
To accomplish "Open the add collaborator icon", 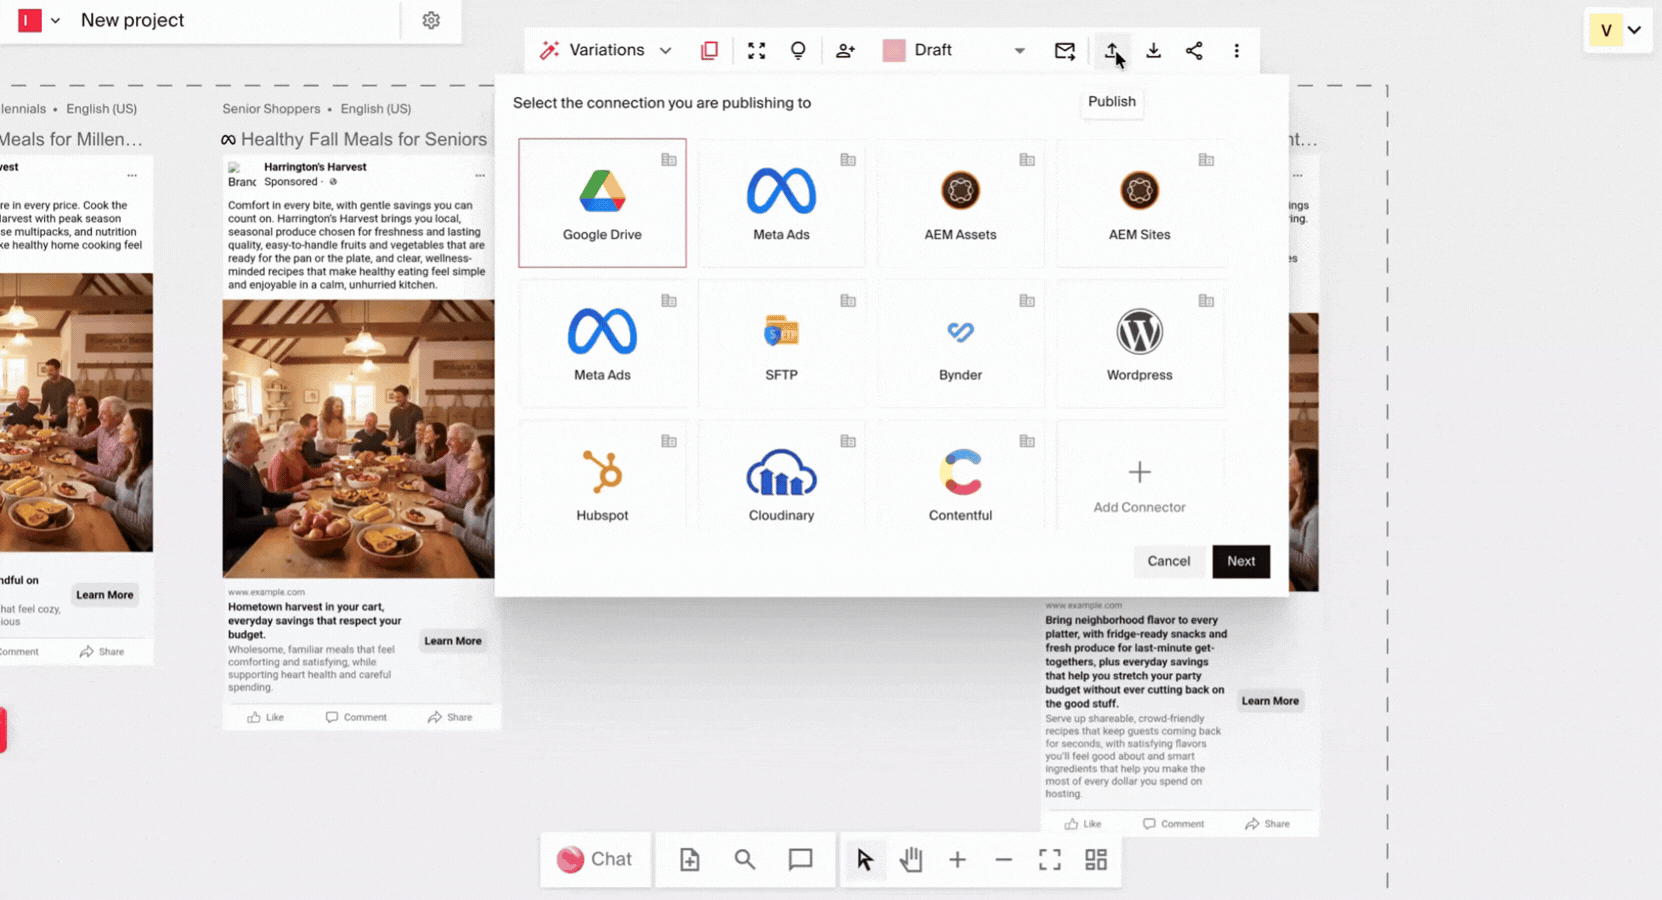I will coord(846,50).
